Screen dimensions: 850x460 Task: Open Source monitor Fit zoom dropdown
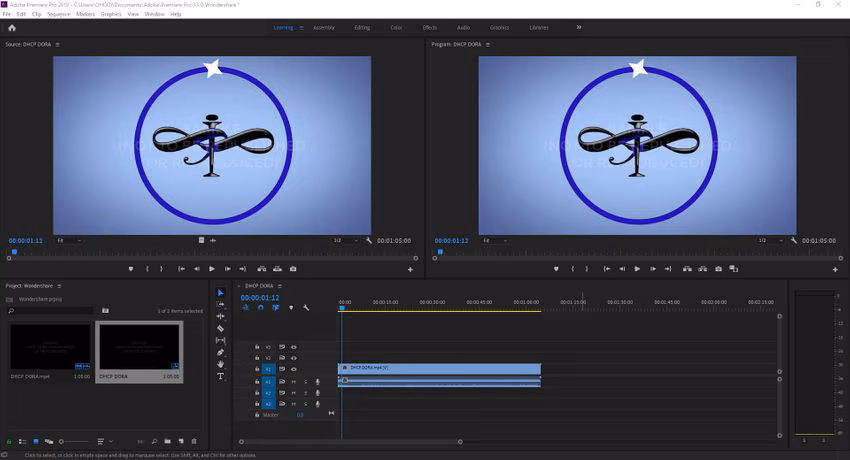tap(69, 241)
